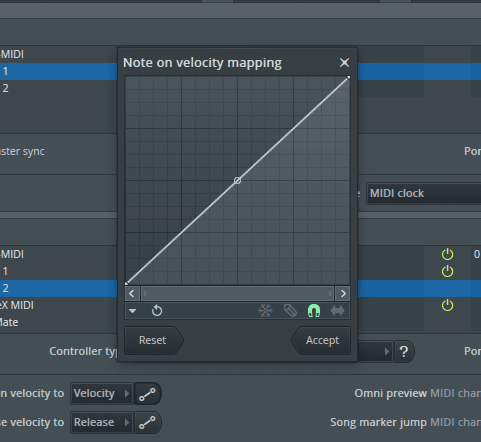
Task: Toggle power button for the X MIDI row
Action: (447, 305)
